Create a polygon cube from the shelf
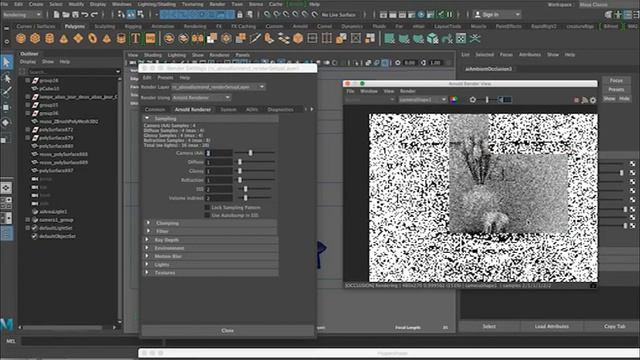The height and width of the screenshot is (360, 640). [x=35, y=39]
